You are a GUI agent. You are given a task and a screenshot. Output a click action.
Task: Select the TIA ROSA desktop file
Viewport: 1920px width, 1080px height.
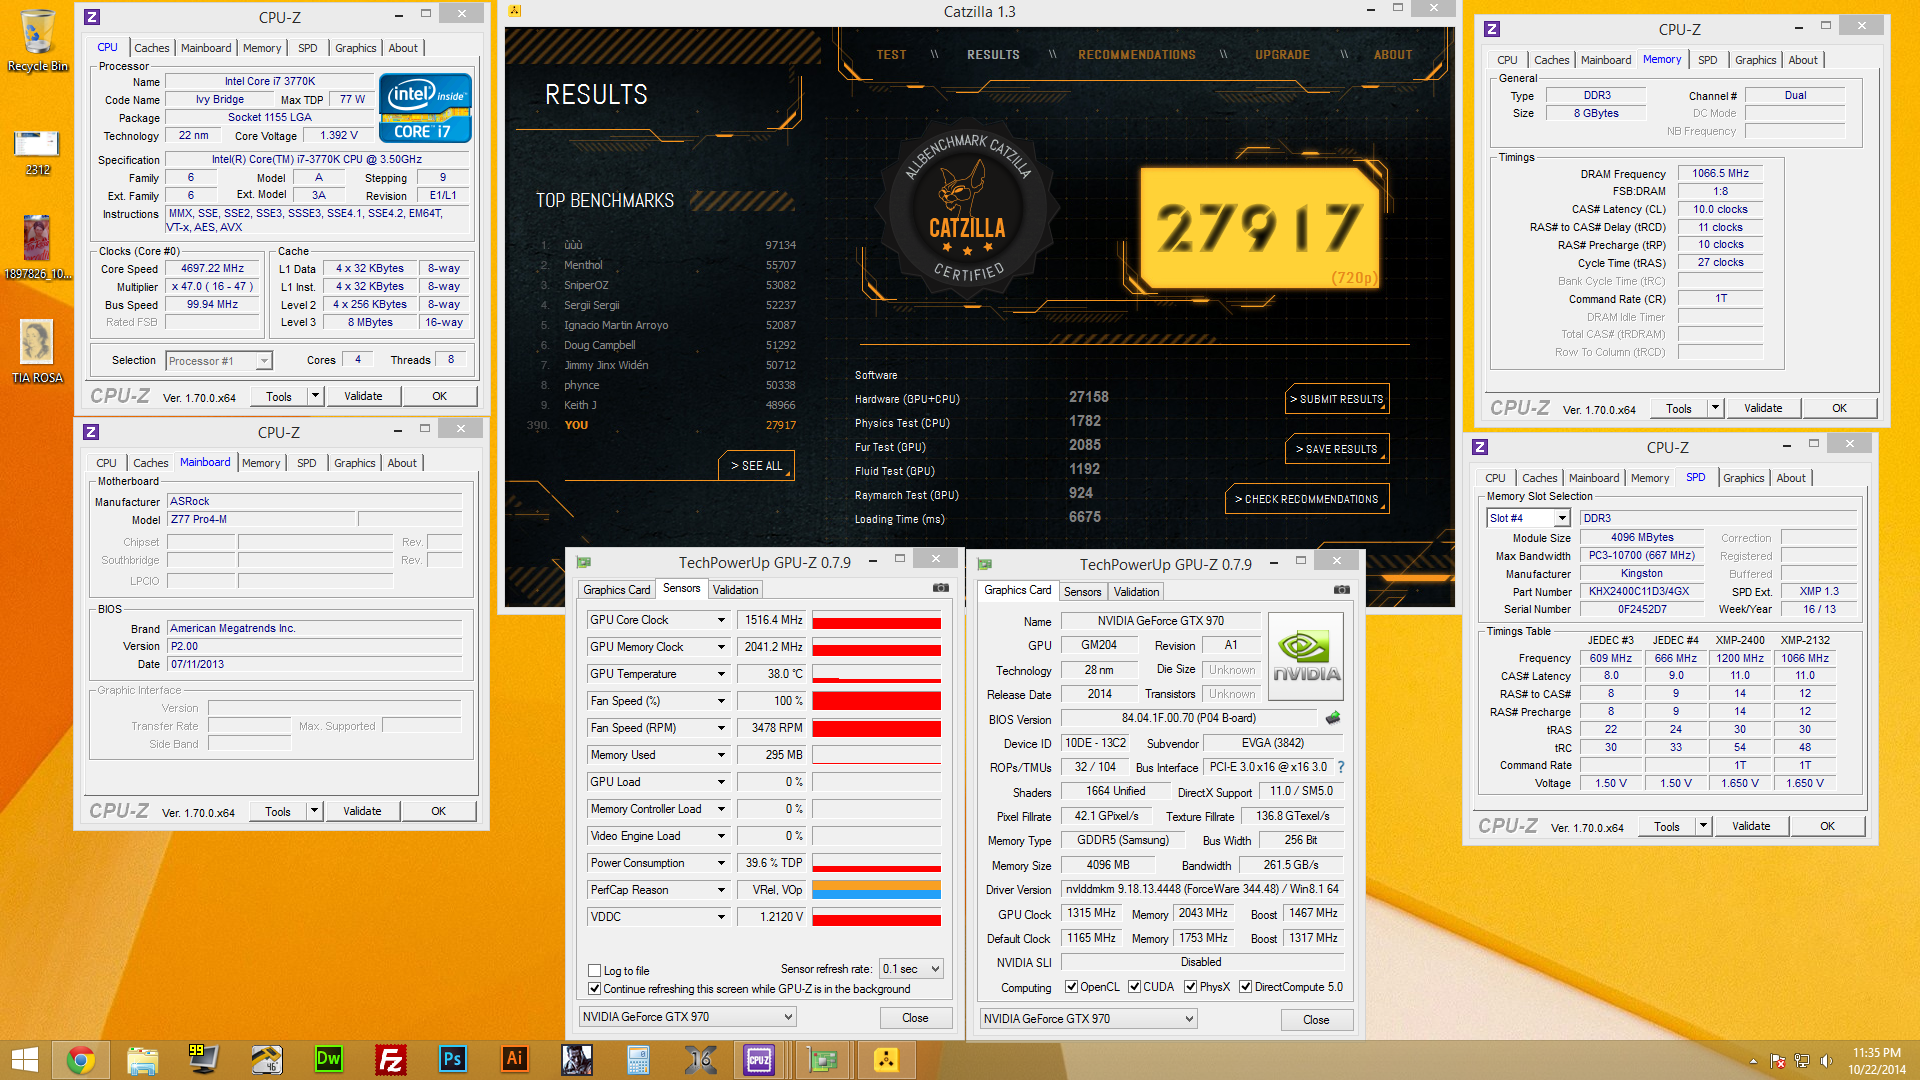[x=37, y=351]
